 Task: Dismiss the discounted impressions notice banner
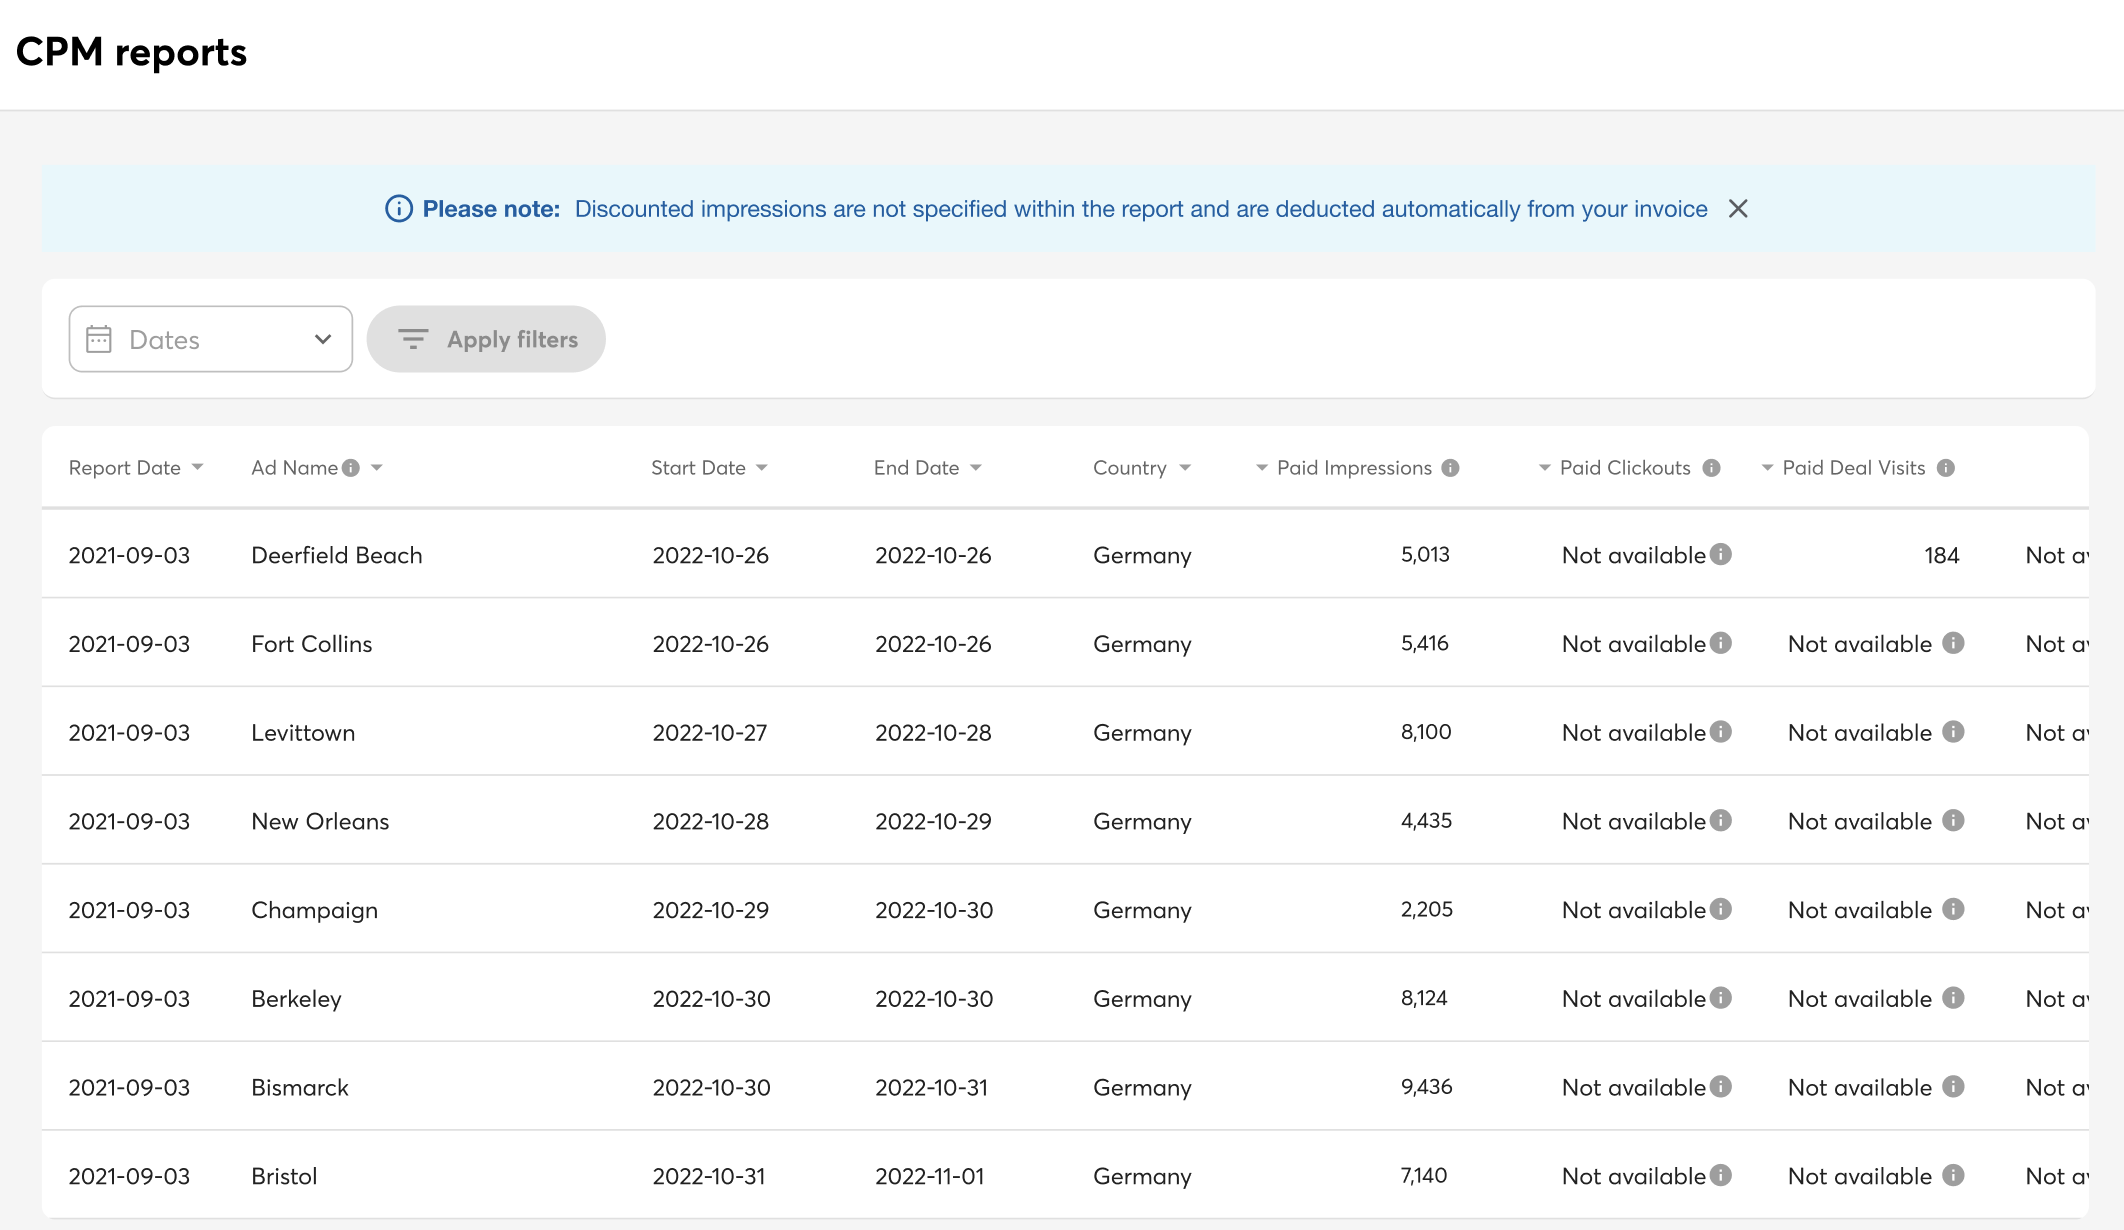(1738, 209)
